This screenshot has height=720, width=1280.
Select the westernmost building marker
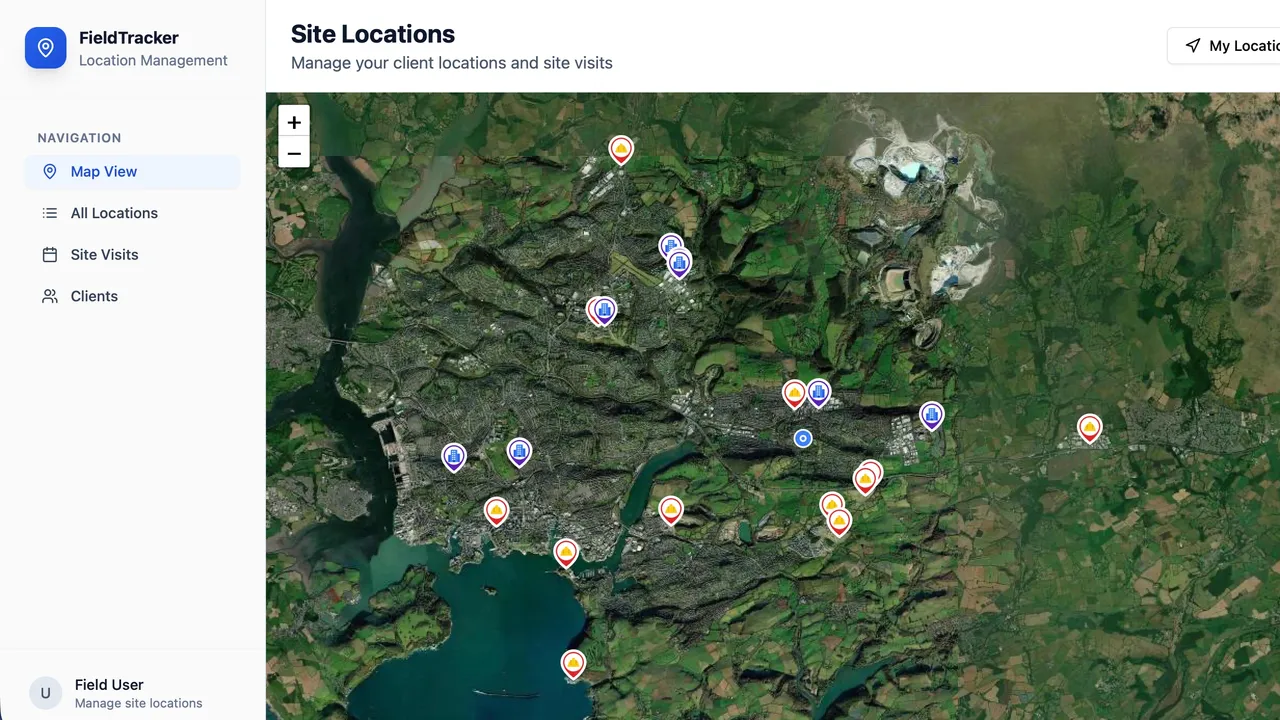click(454, 458)
